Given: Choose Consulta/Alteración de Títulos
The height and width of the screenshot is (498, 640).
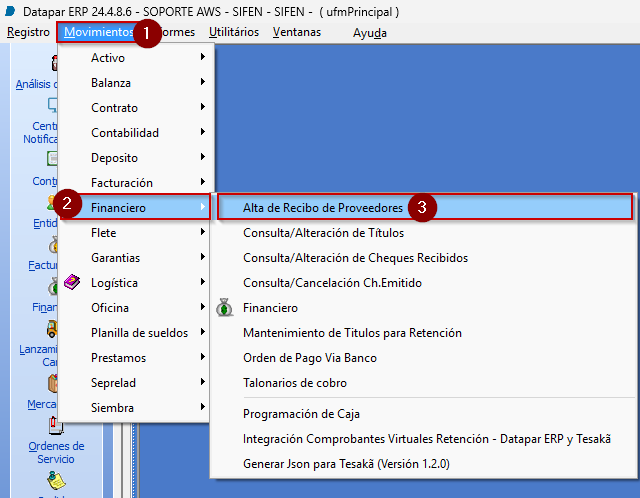Looking at the screenshot, I should pyautogui.click(x=424, y=233).
